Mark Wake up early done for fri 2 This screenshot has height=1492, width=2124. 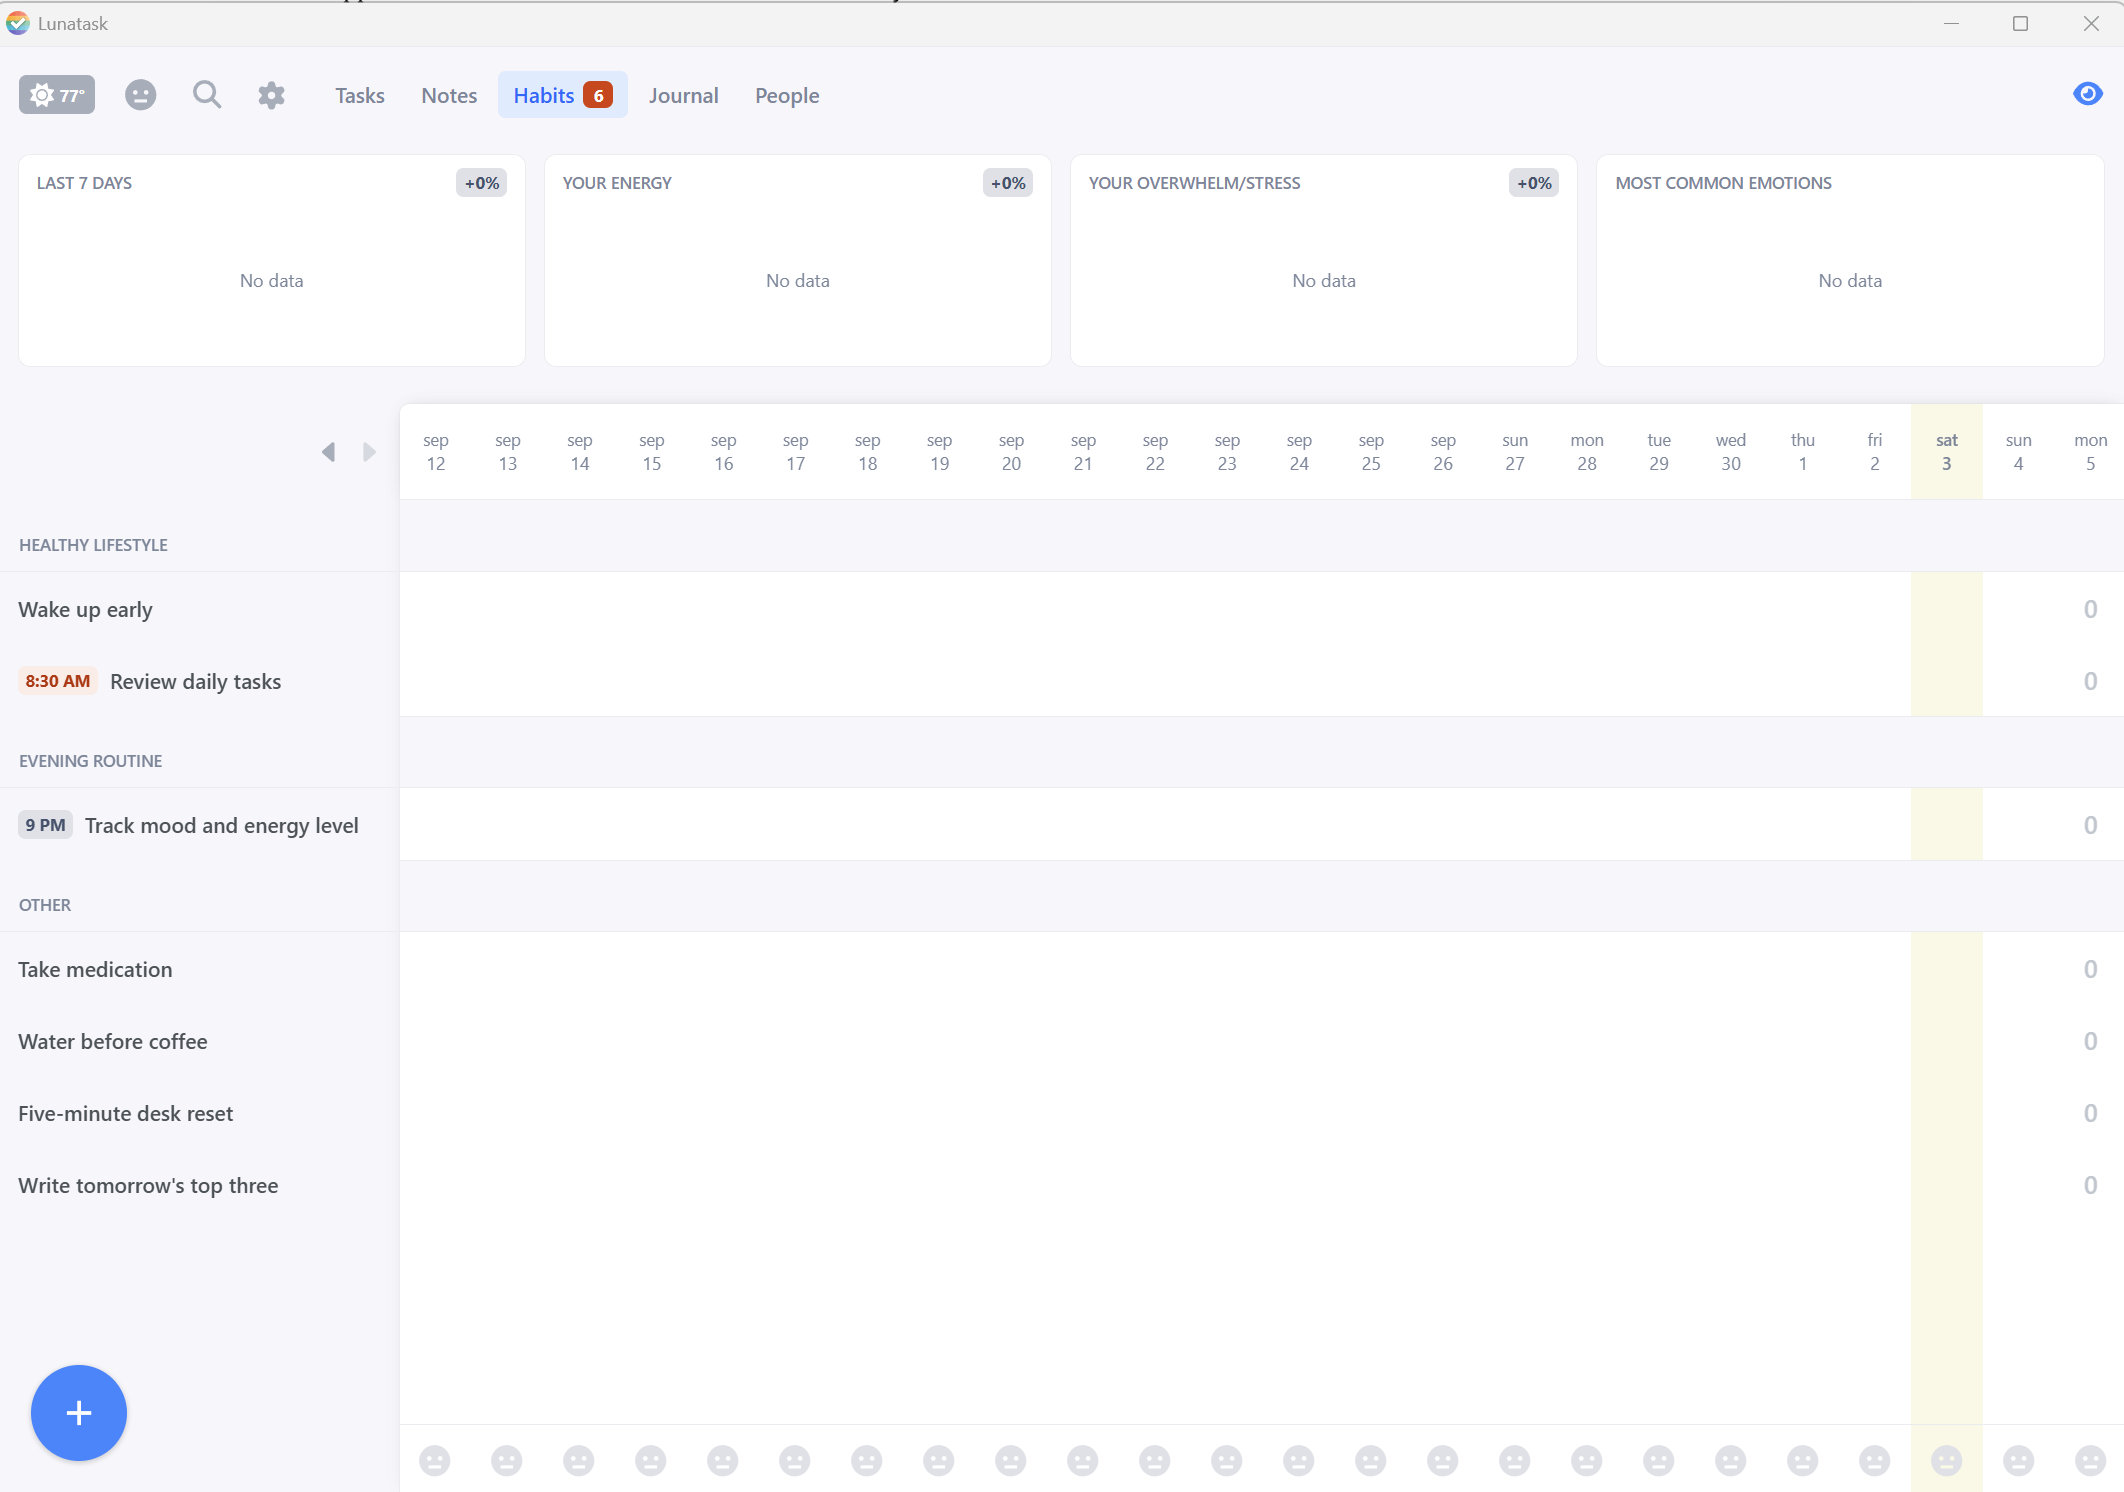(1875, 609)
